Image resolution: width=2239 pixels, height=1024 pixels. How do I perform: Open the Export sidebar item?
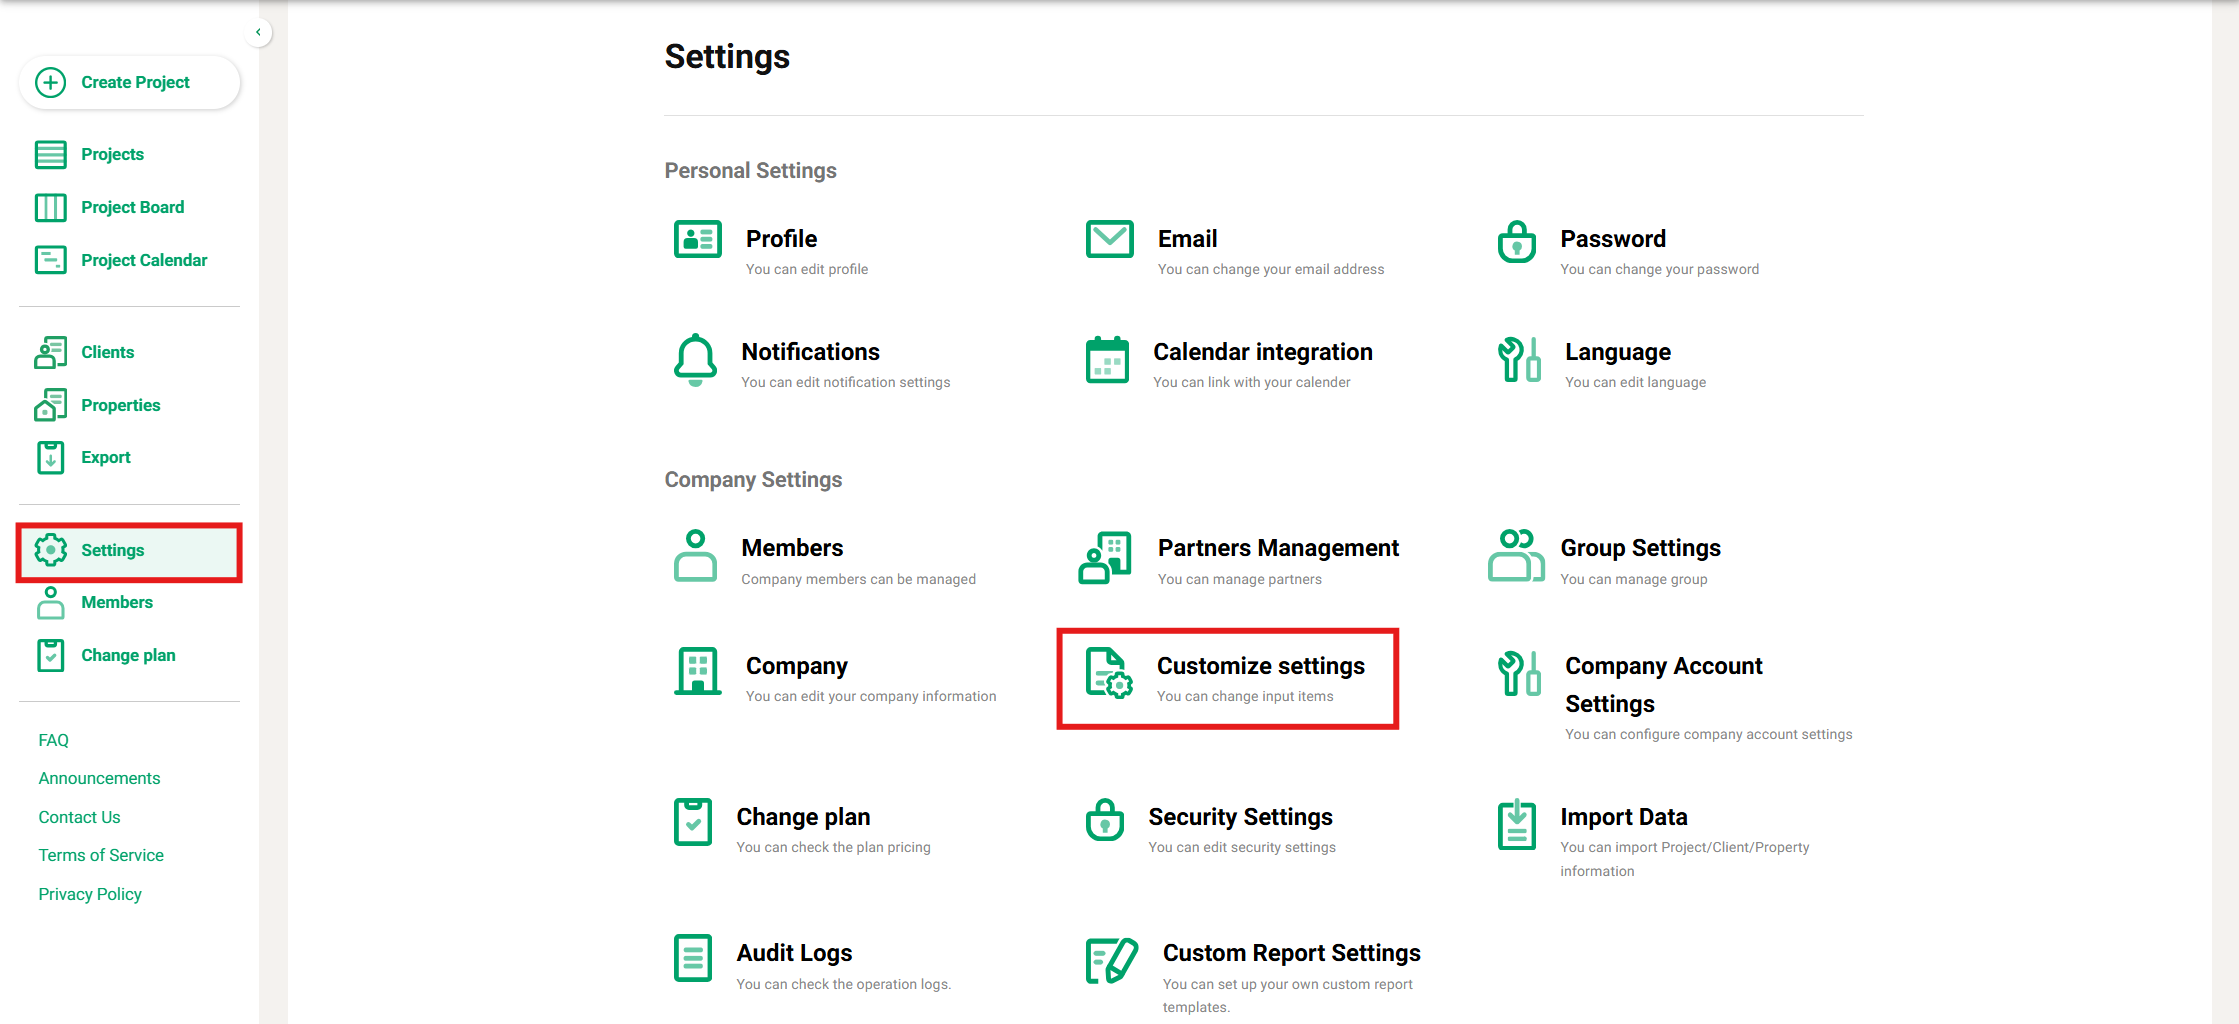pos(105,457)
